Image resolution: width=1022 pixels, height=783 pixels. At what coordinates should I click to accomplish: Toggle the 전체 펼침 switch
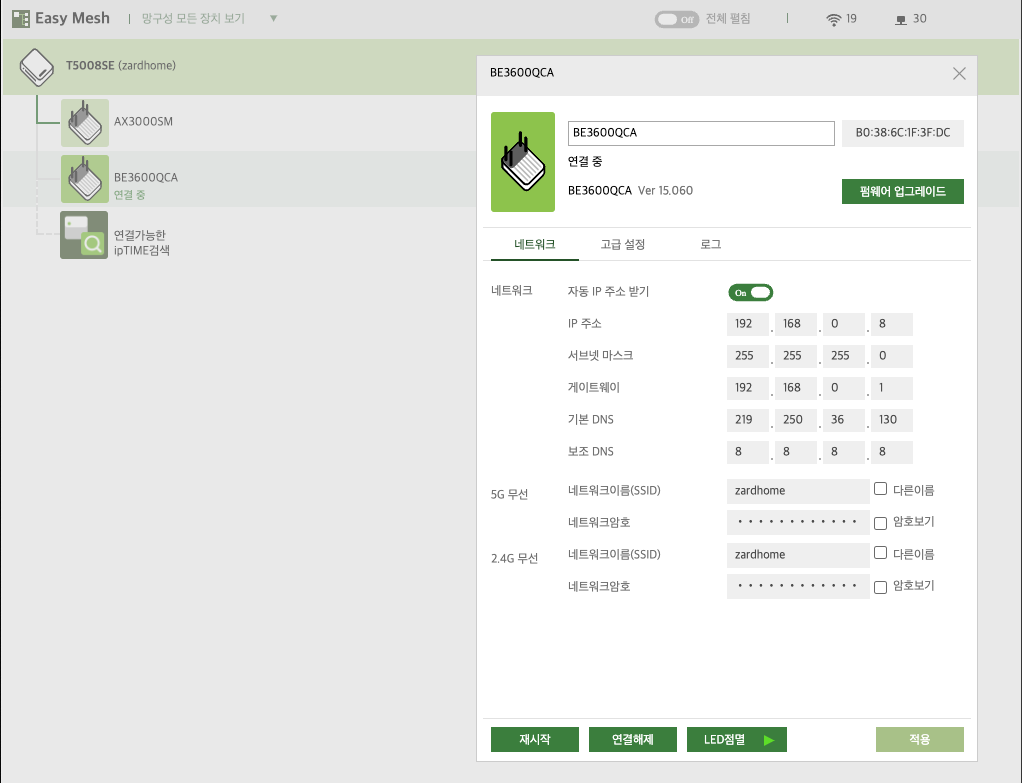[x=677, y=20]
